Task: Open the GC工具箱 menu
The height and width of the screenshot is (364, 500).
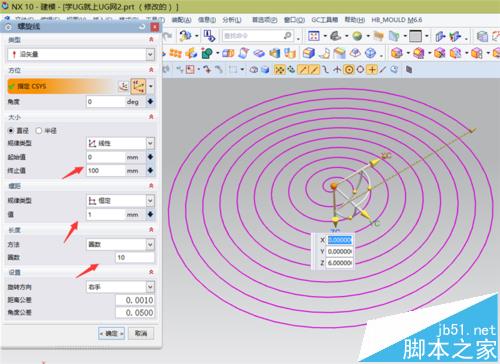Action: [324, 20]
